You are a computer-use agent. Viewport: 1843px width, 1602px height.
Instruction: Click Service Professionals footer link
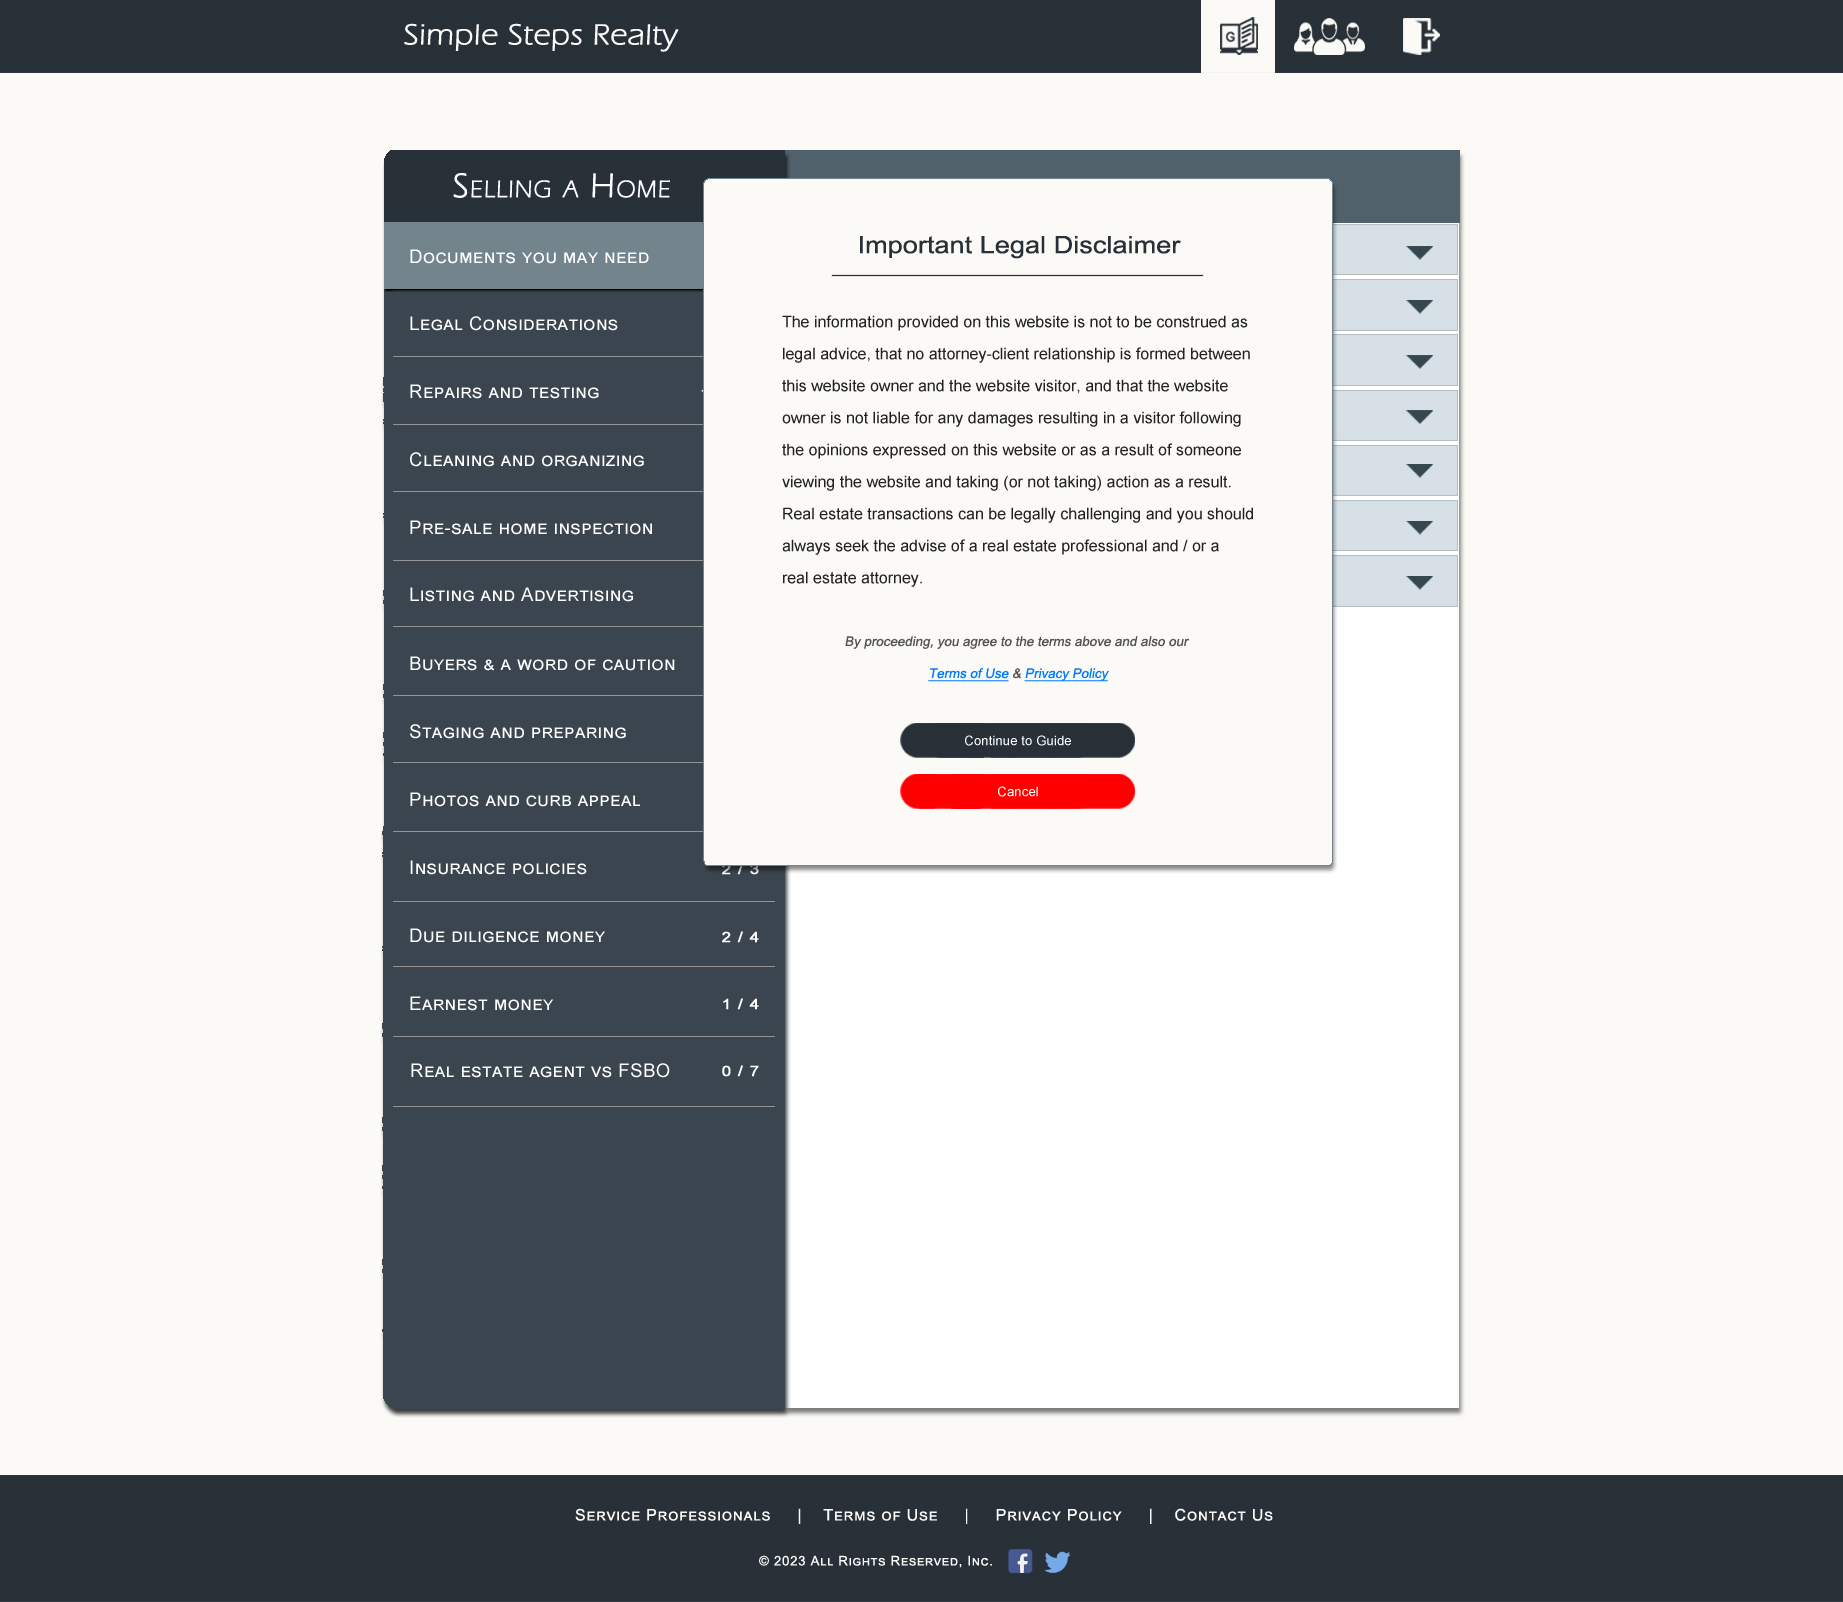click(672, 1515)
